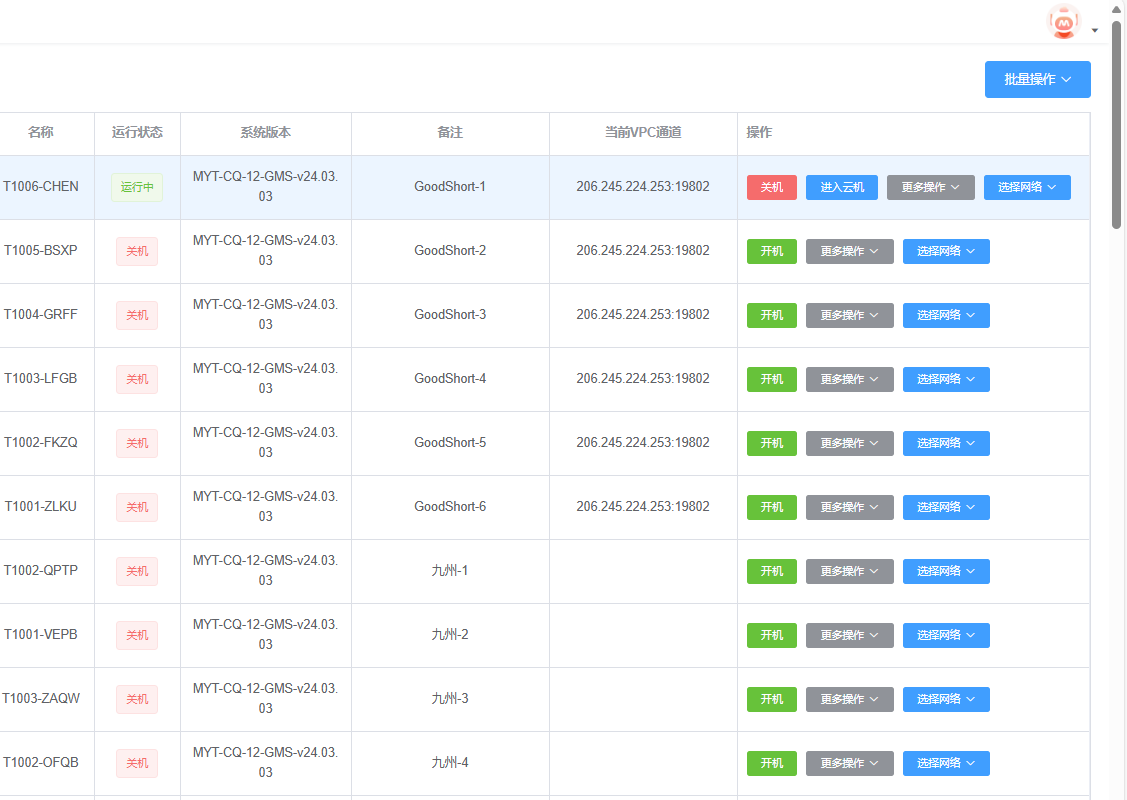1127x800 pixels.
Task: Click the 当前VPC通道 column header
Action: pos(643,132)
